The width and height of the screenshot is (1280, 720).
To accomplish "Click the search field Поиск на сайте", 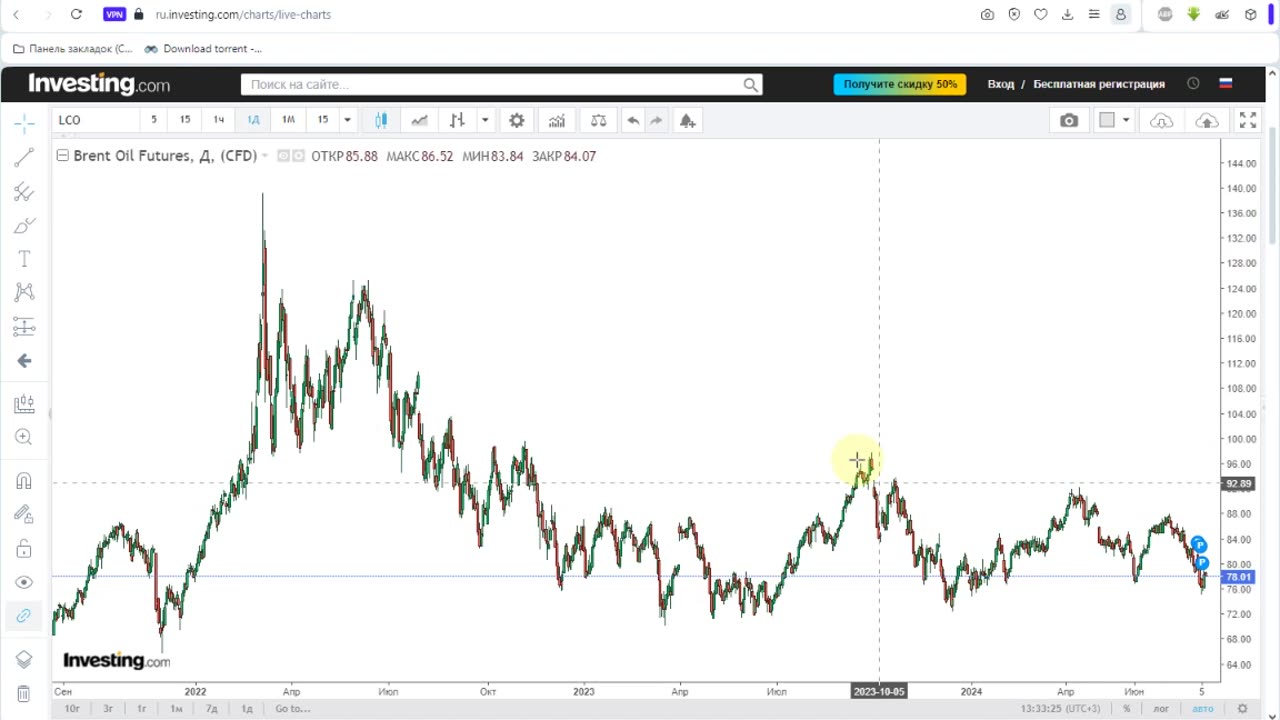I will pyautogui.click(x=502, y=85).
